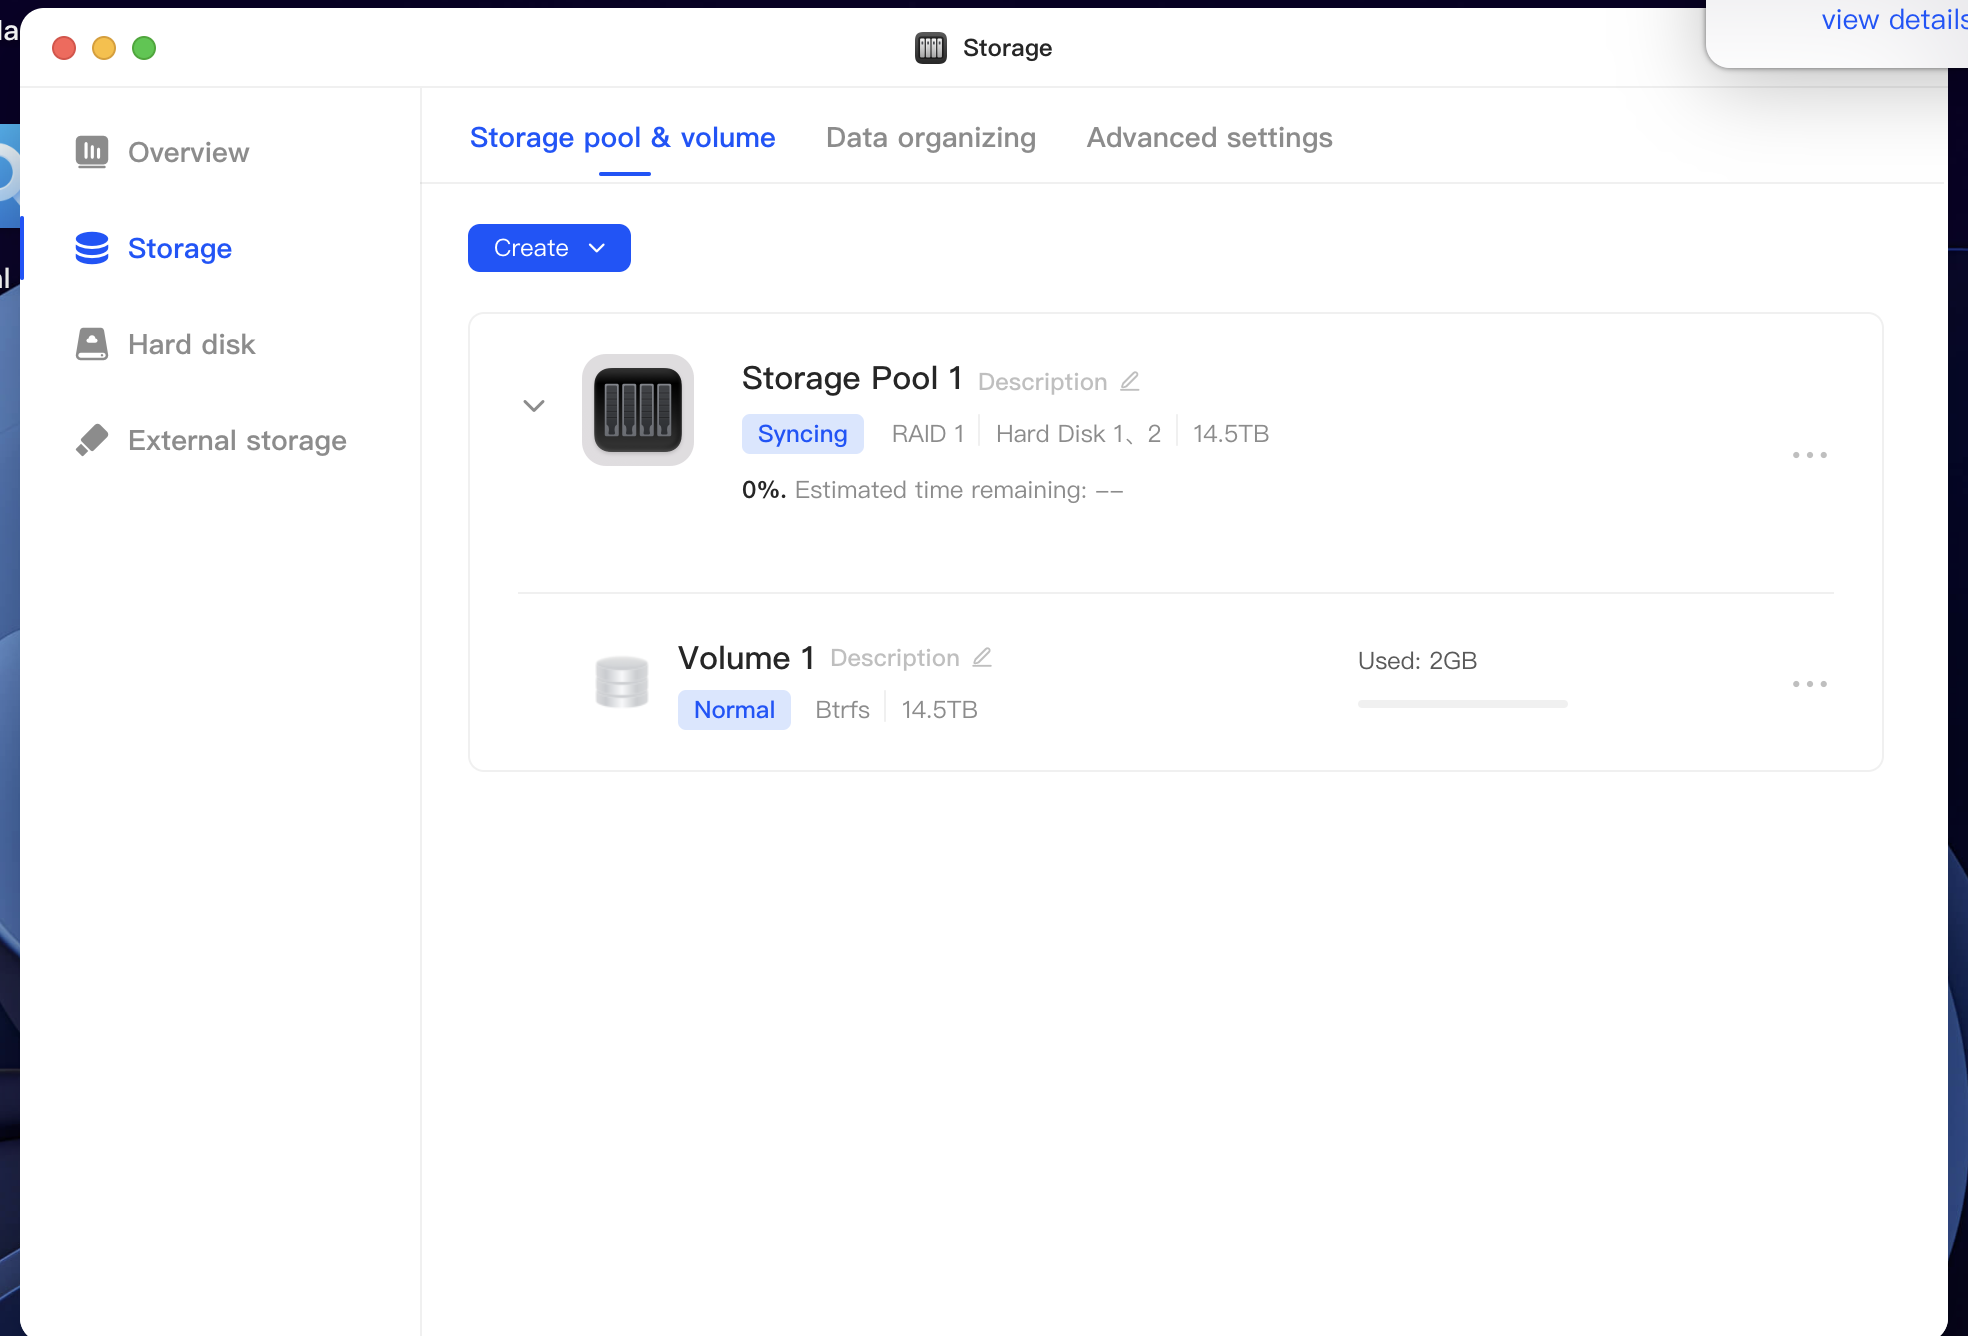1968x1336 pixels.
Task: Click the Normal status badge of Volume 1
Action: (x=734, y=710)
